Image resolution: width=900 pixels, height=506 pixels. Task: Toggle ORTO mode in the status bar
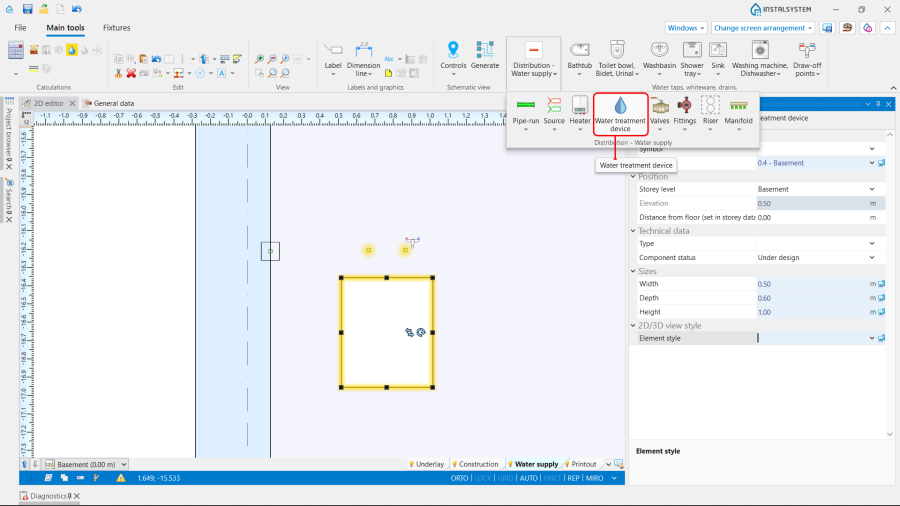459,478
